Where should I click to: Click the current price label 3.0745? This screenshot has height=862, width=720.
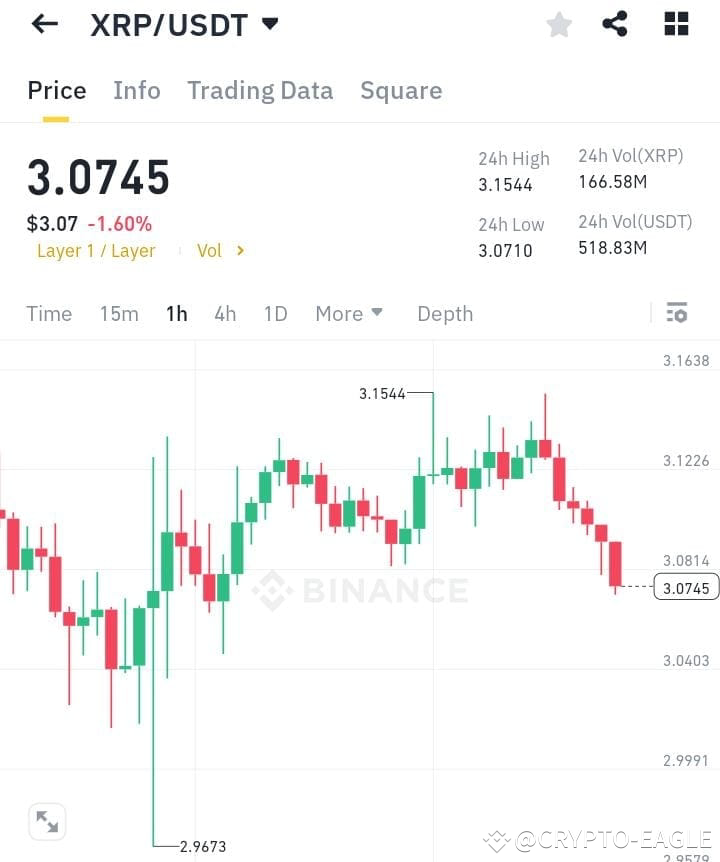click(x=686, y=588)
